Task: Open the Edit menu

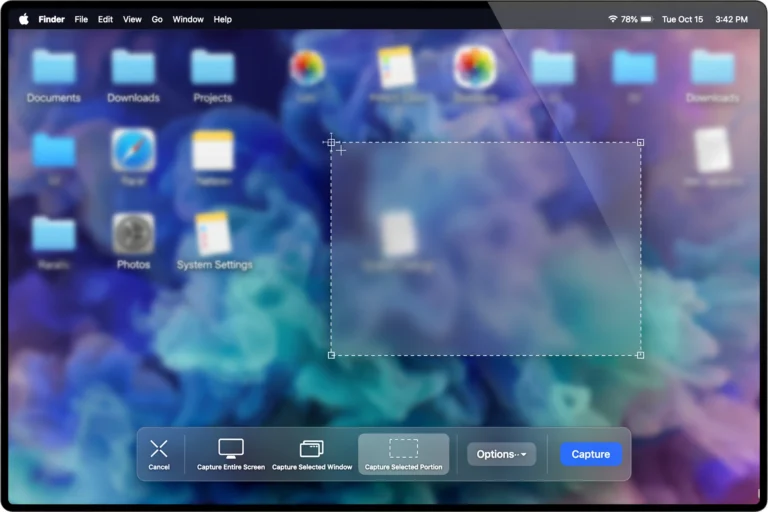Action: [105, 19]
